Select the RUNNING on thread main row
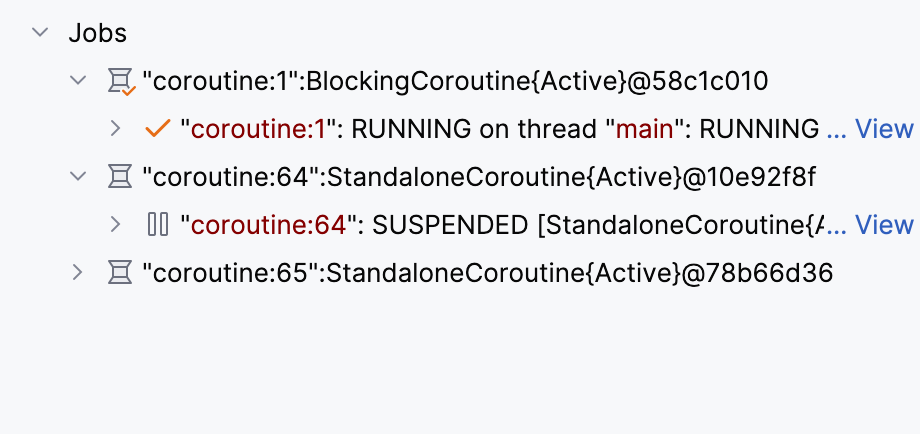This screenshot has width=920, height=434. click(500, 129)
